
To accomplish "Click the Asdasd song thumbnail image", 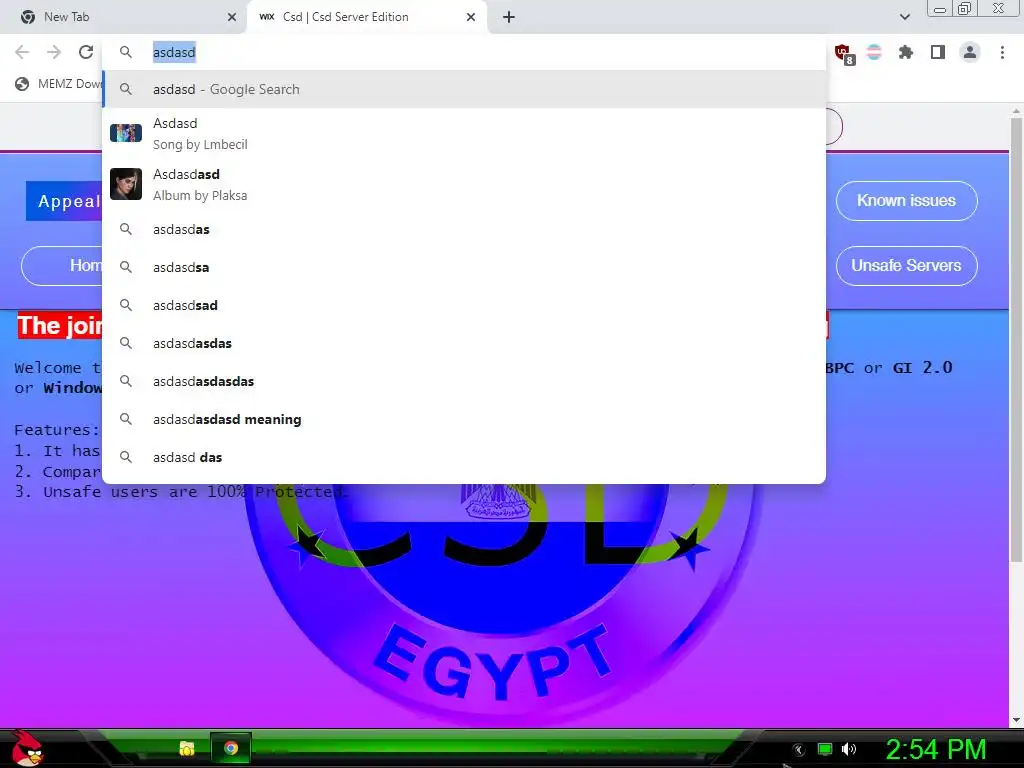I will pyautogui.click(x=126, y=133).
